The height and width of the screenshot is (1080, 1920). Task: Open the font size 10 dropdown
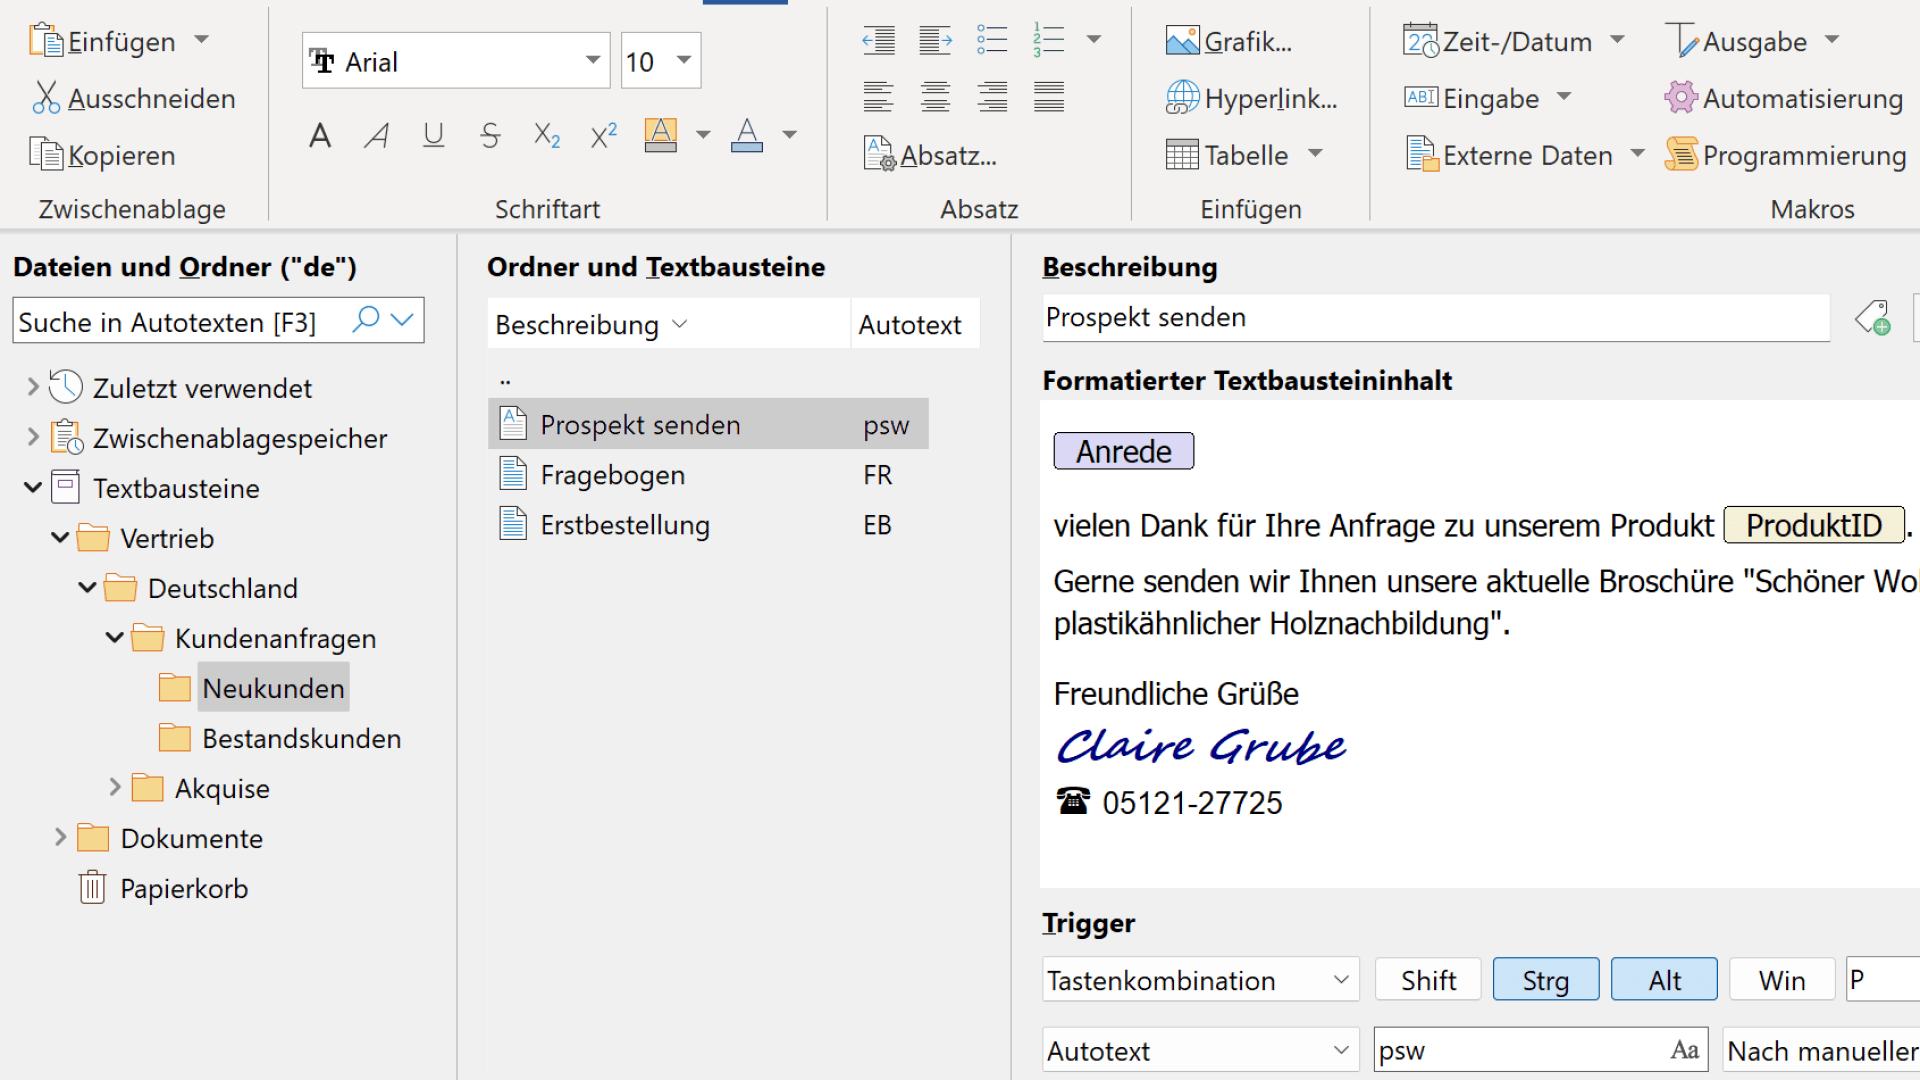tap(684, 60)
